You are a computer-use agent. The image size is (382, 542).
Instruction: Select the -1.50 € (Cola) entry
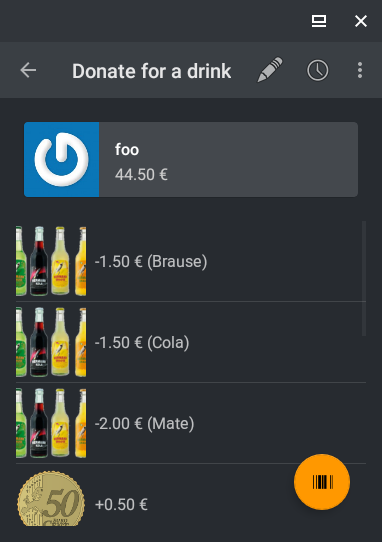click(191, 342)
